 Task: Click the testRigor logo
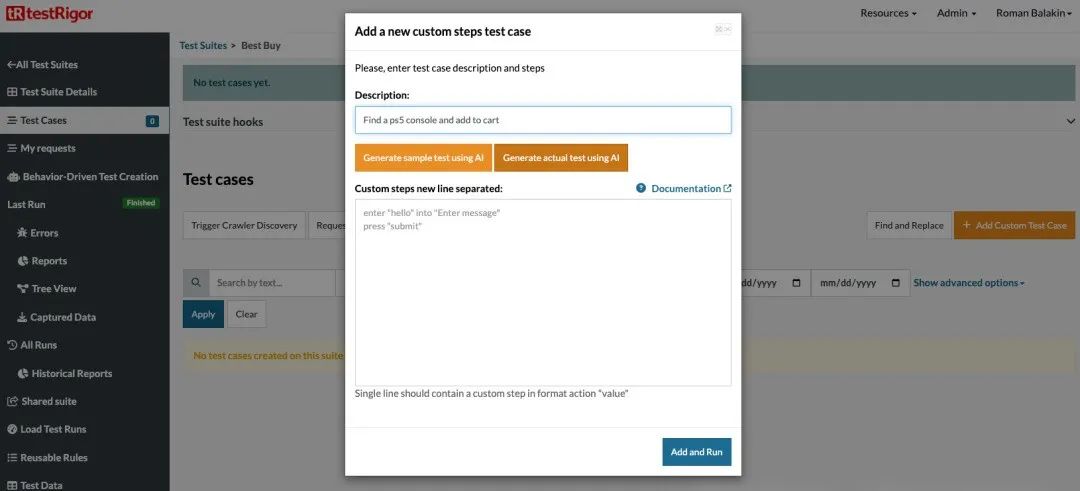point(49,12)
